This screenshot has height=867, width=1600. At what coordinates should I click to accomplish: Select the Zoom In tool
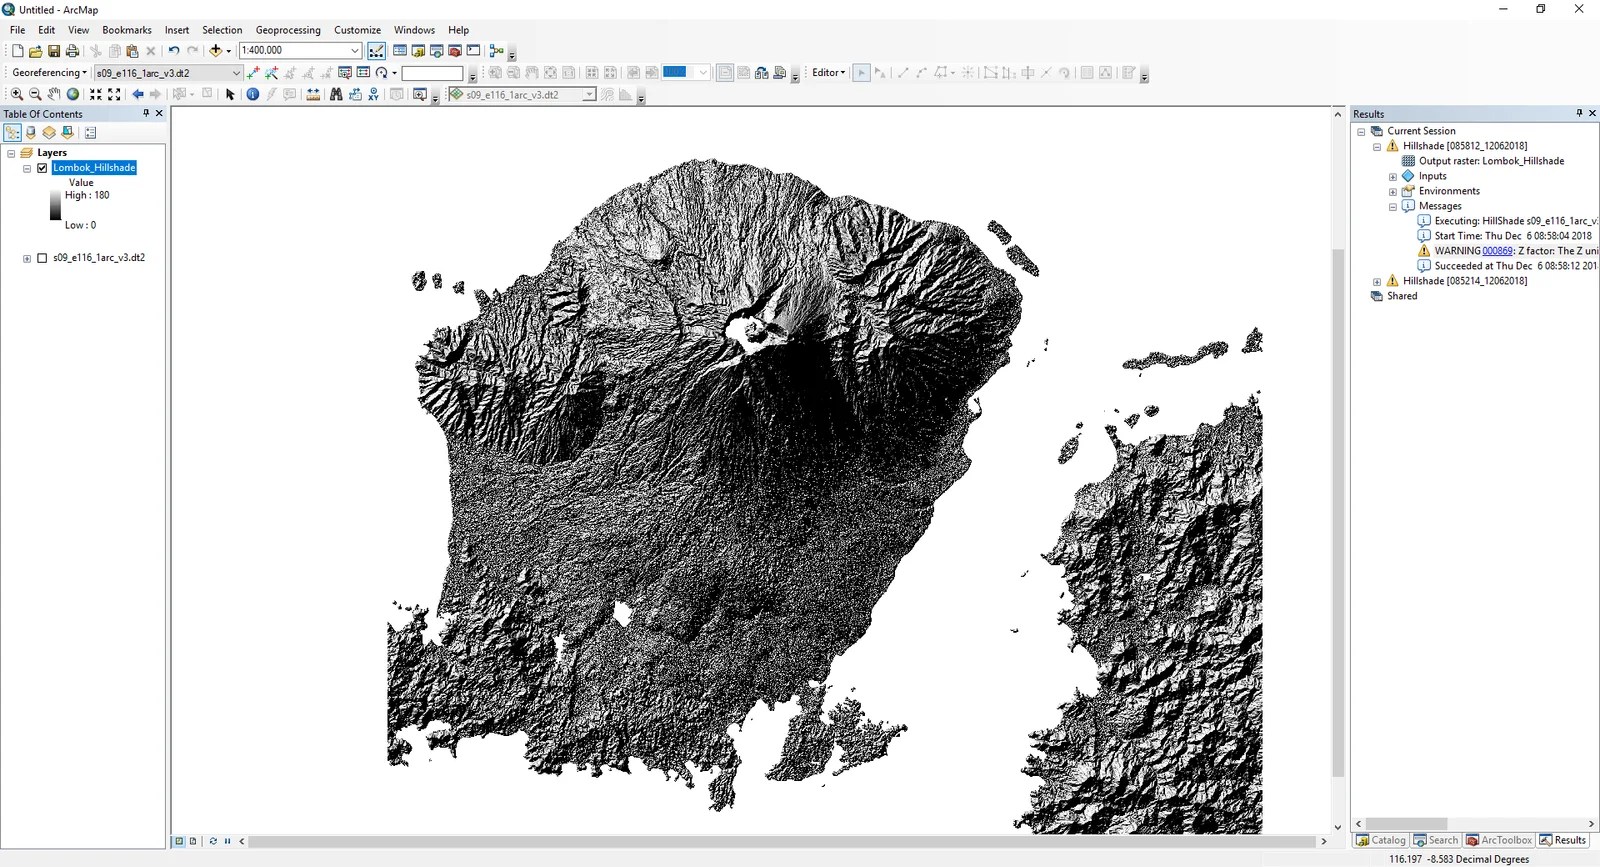click(17, 94)
